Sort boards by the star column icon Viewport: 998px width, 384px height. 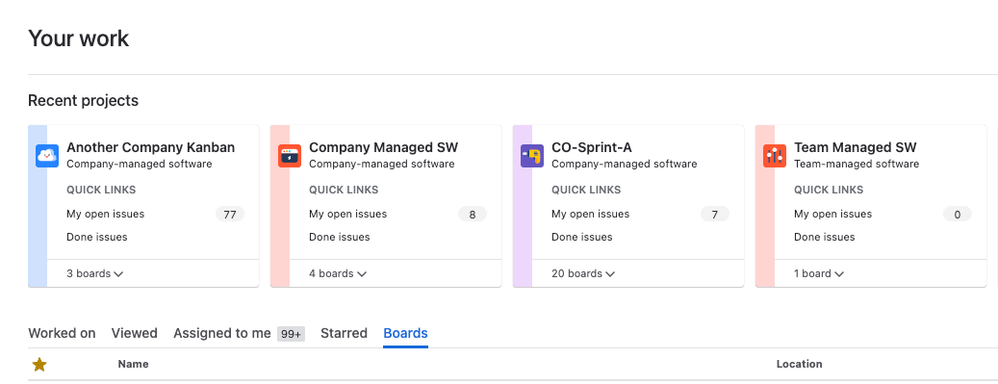pyautogui.click(x=39, y=364)
